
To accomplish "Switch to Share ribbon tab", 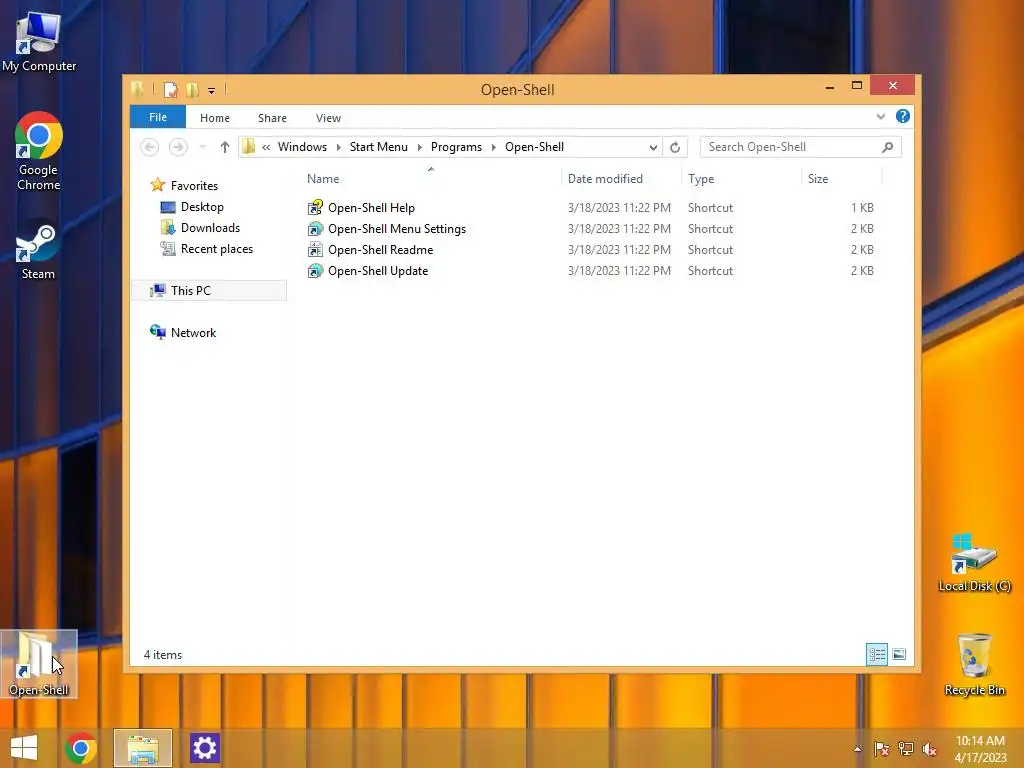I will (272, 118).
